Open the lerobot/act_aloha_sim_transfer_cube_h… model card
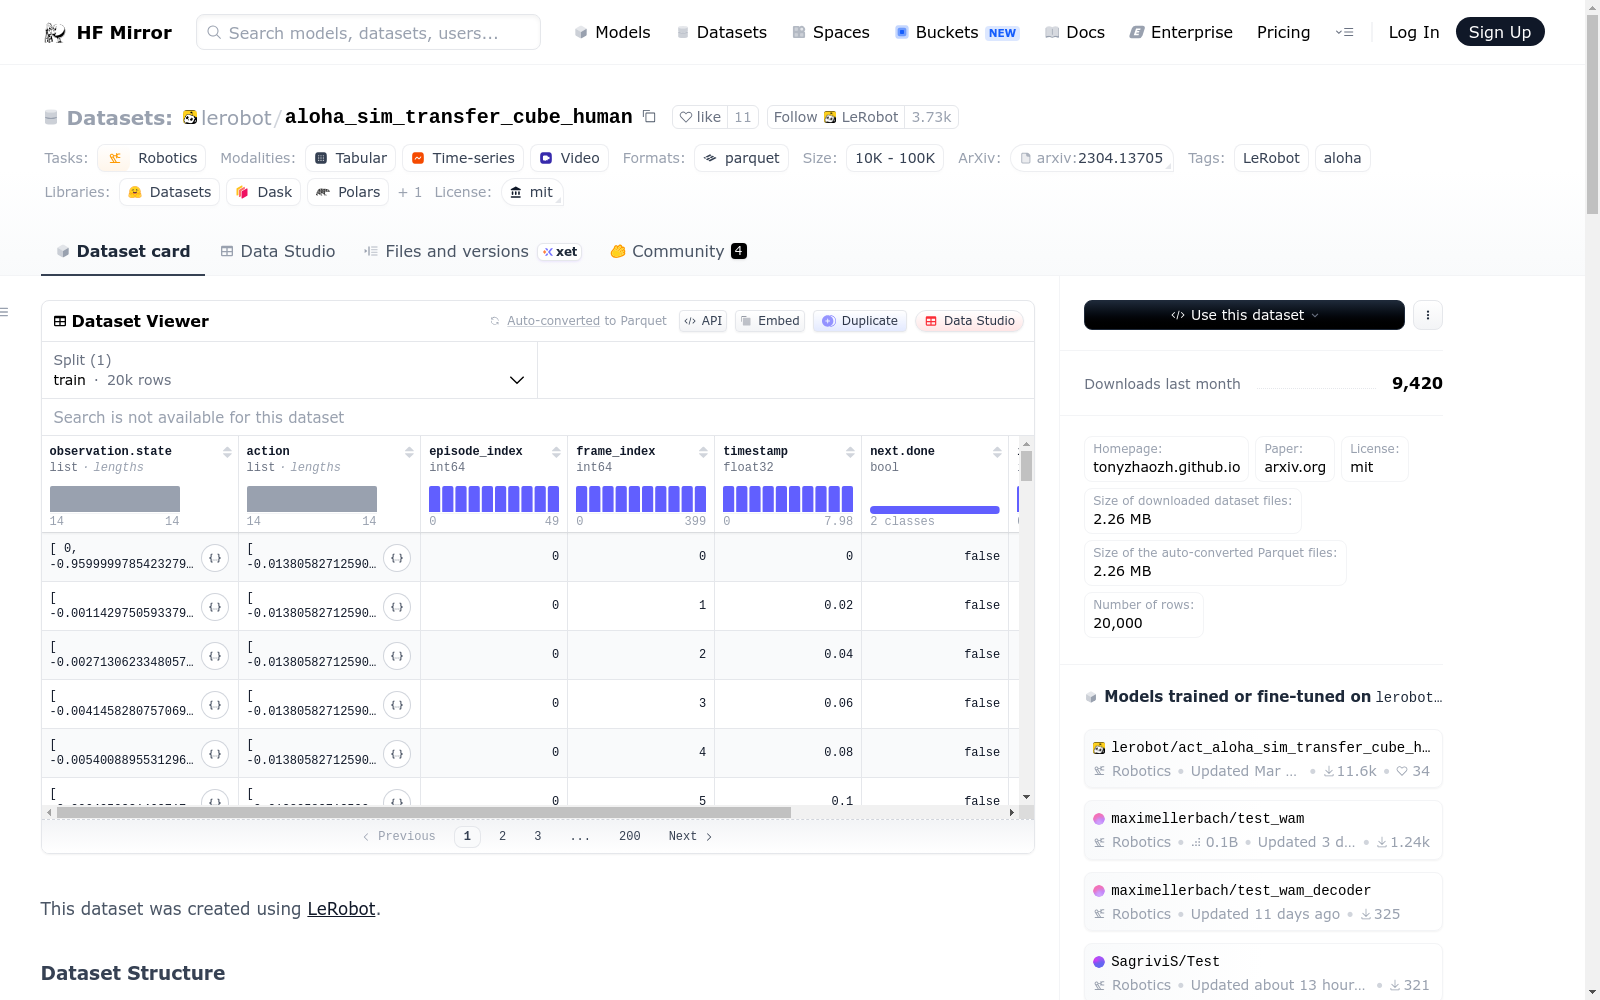Viewport: 1600px width, 1000px height. pos(1263,759)
